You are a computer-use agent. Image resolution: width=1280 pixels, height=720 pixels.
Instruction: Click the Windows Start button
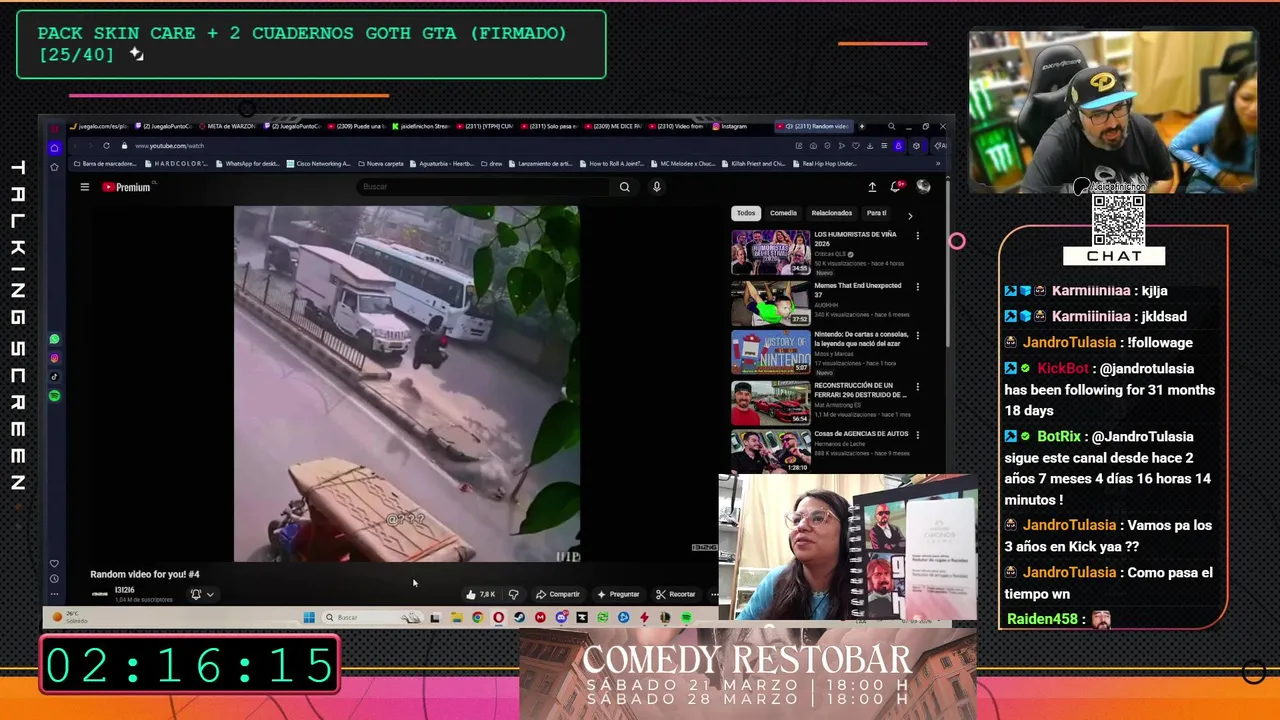pos(309,618)
